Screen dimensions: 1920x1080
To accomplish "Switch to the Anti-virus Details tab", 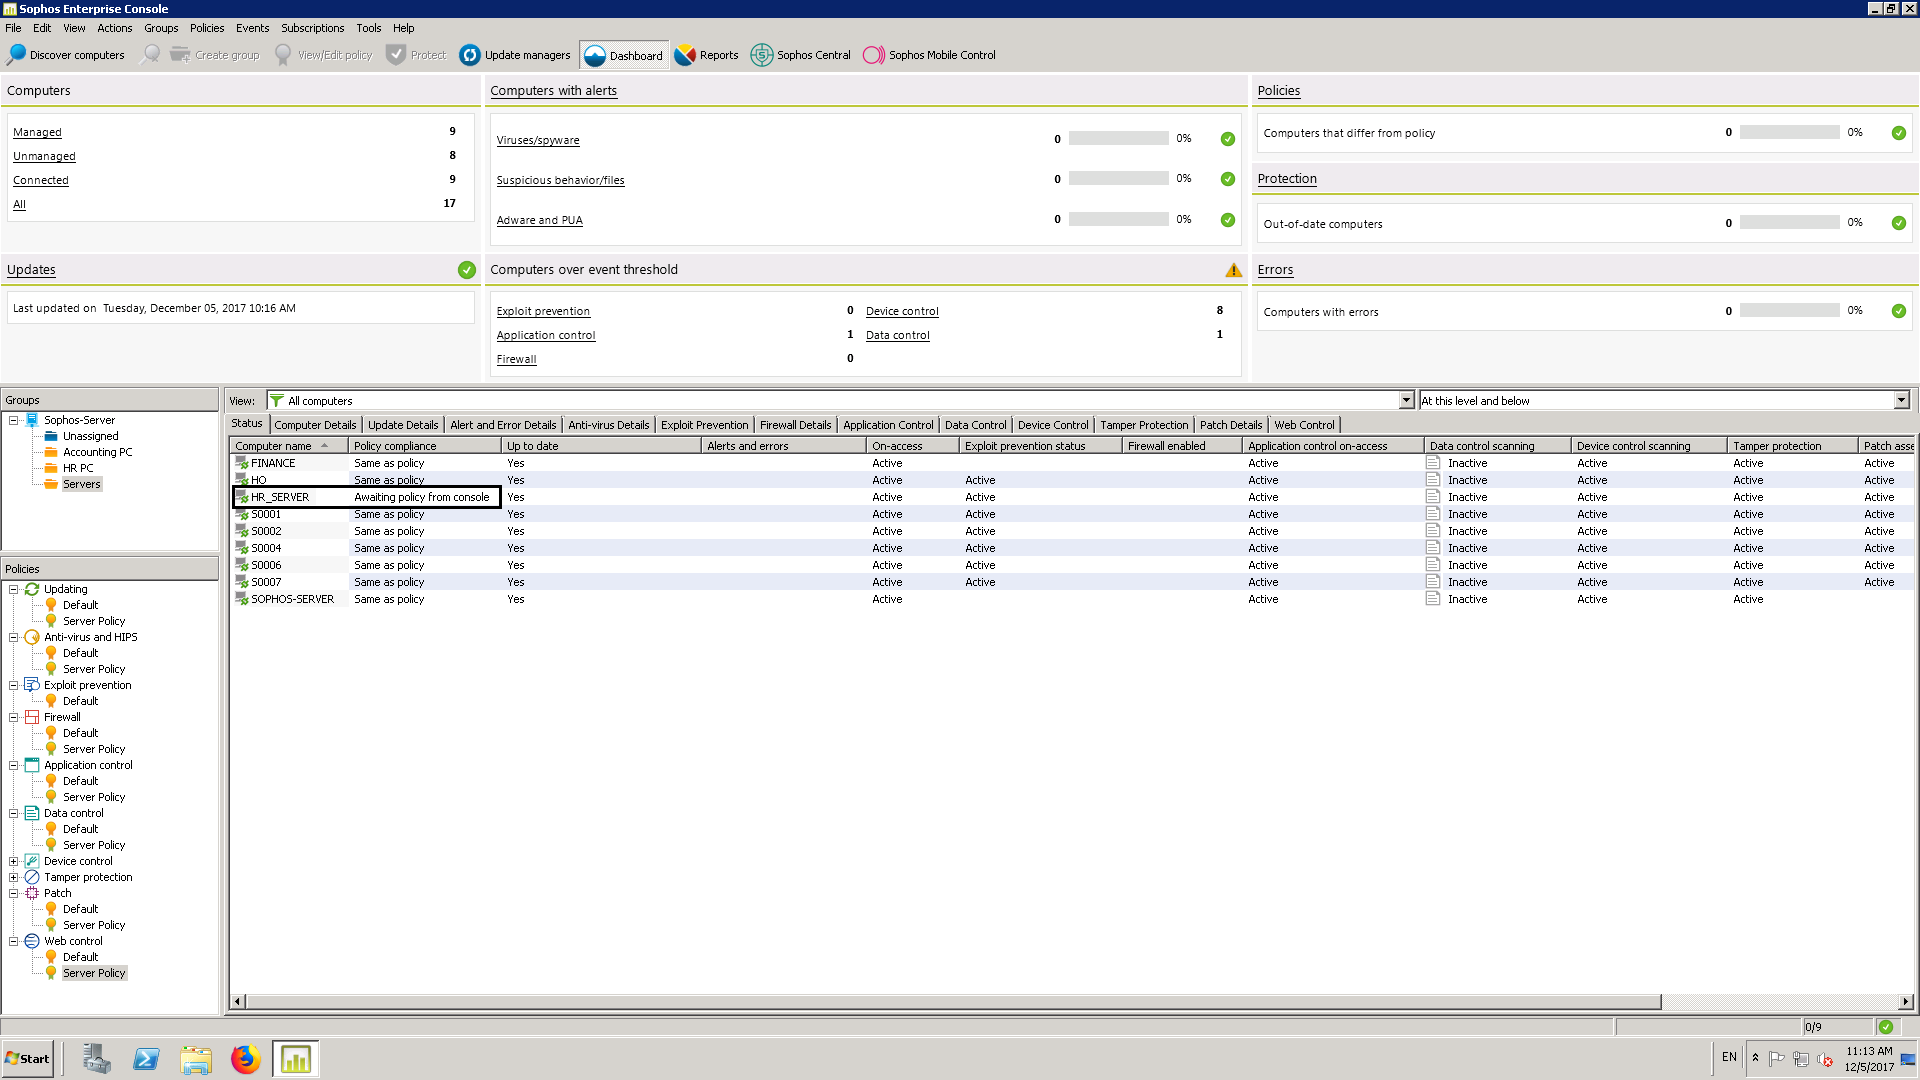I will [x=608, y=425].
